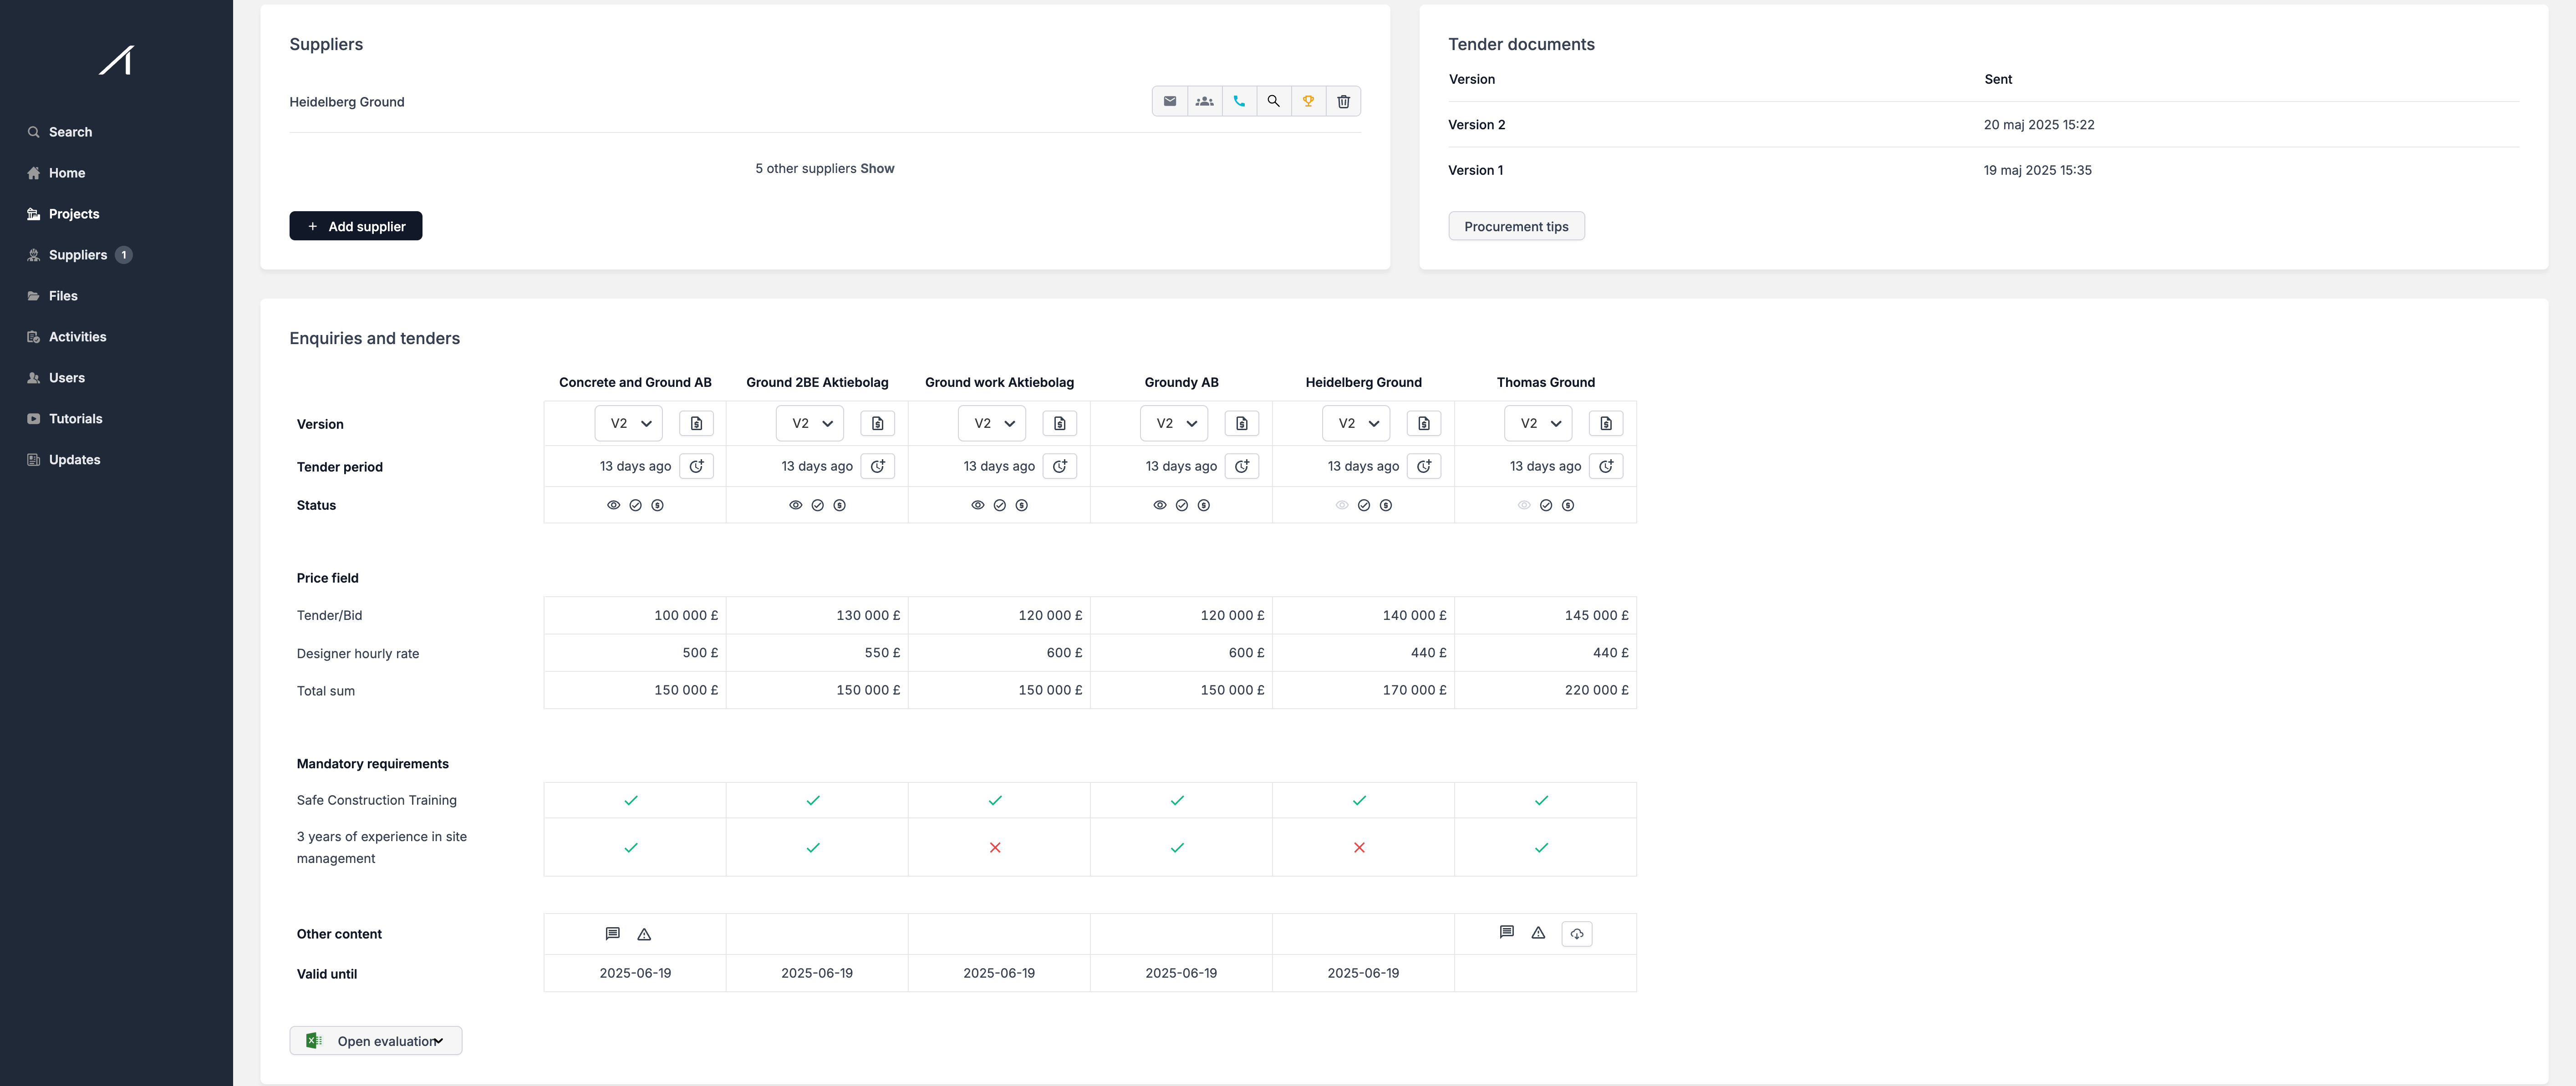Show the 5 other suppliers
2576x1086 pixels.
click(877, 168)
